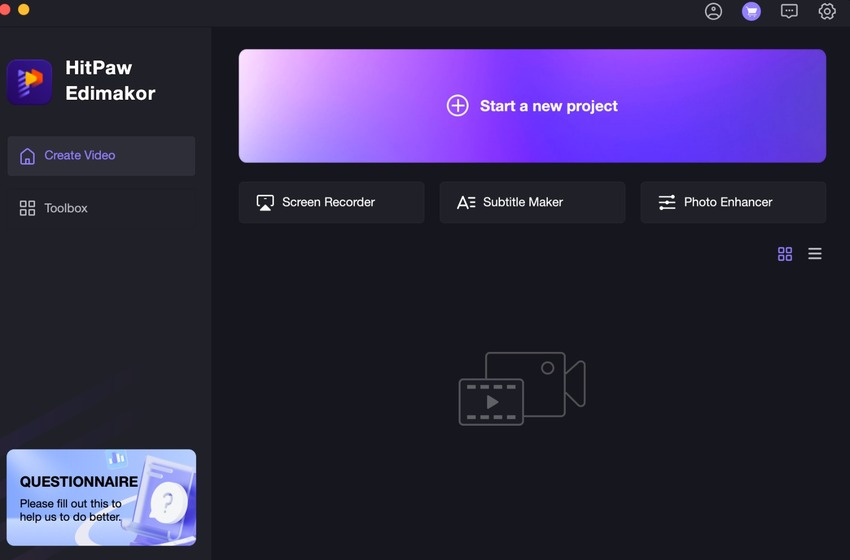This screenshot has width=850, height=560.
Task: Click the HitPaw Edimakor app logo
Action: (x=29, y=81)
